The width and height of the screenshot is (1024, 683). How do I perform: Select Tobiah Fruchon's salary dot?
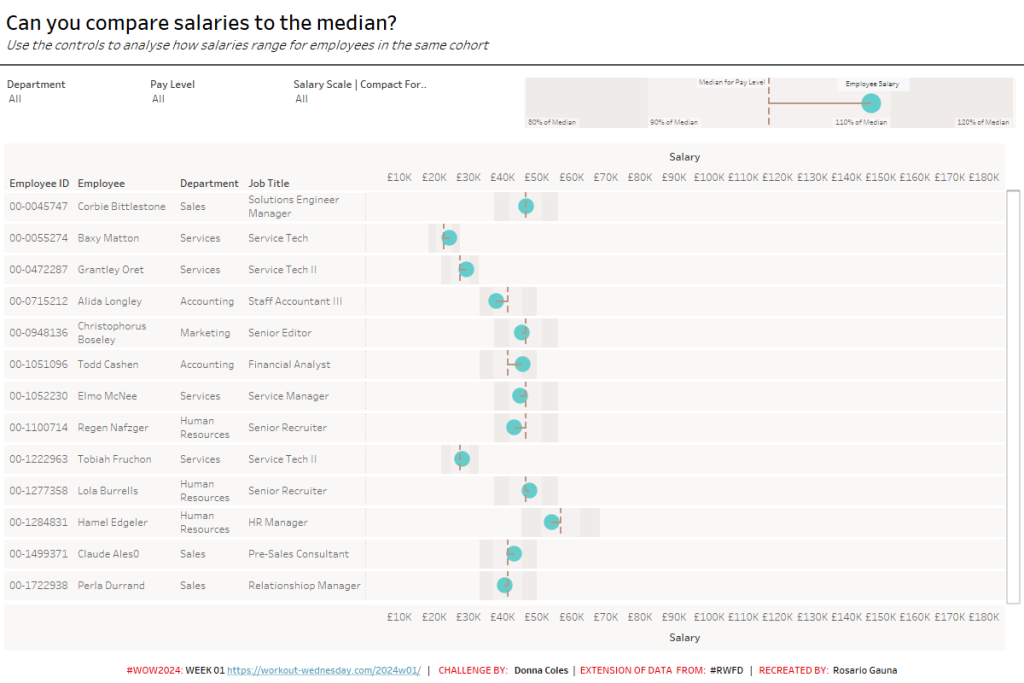coord(462,459)
